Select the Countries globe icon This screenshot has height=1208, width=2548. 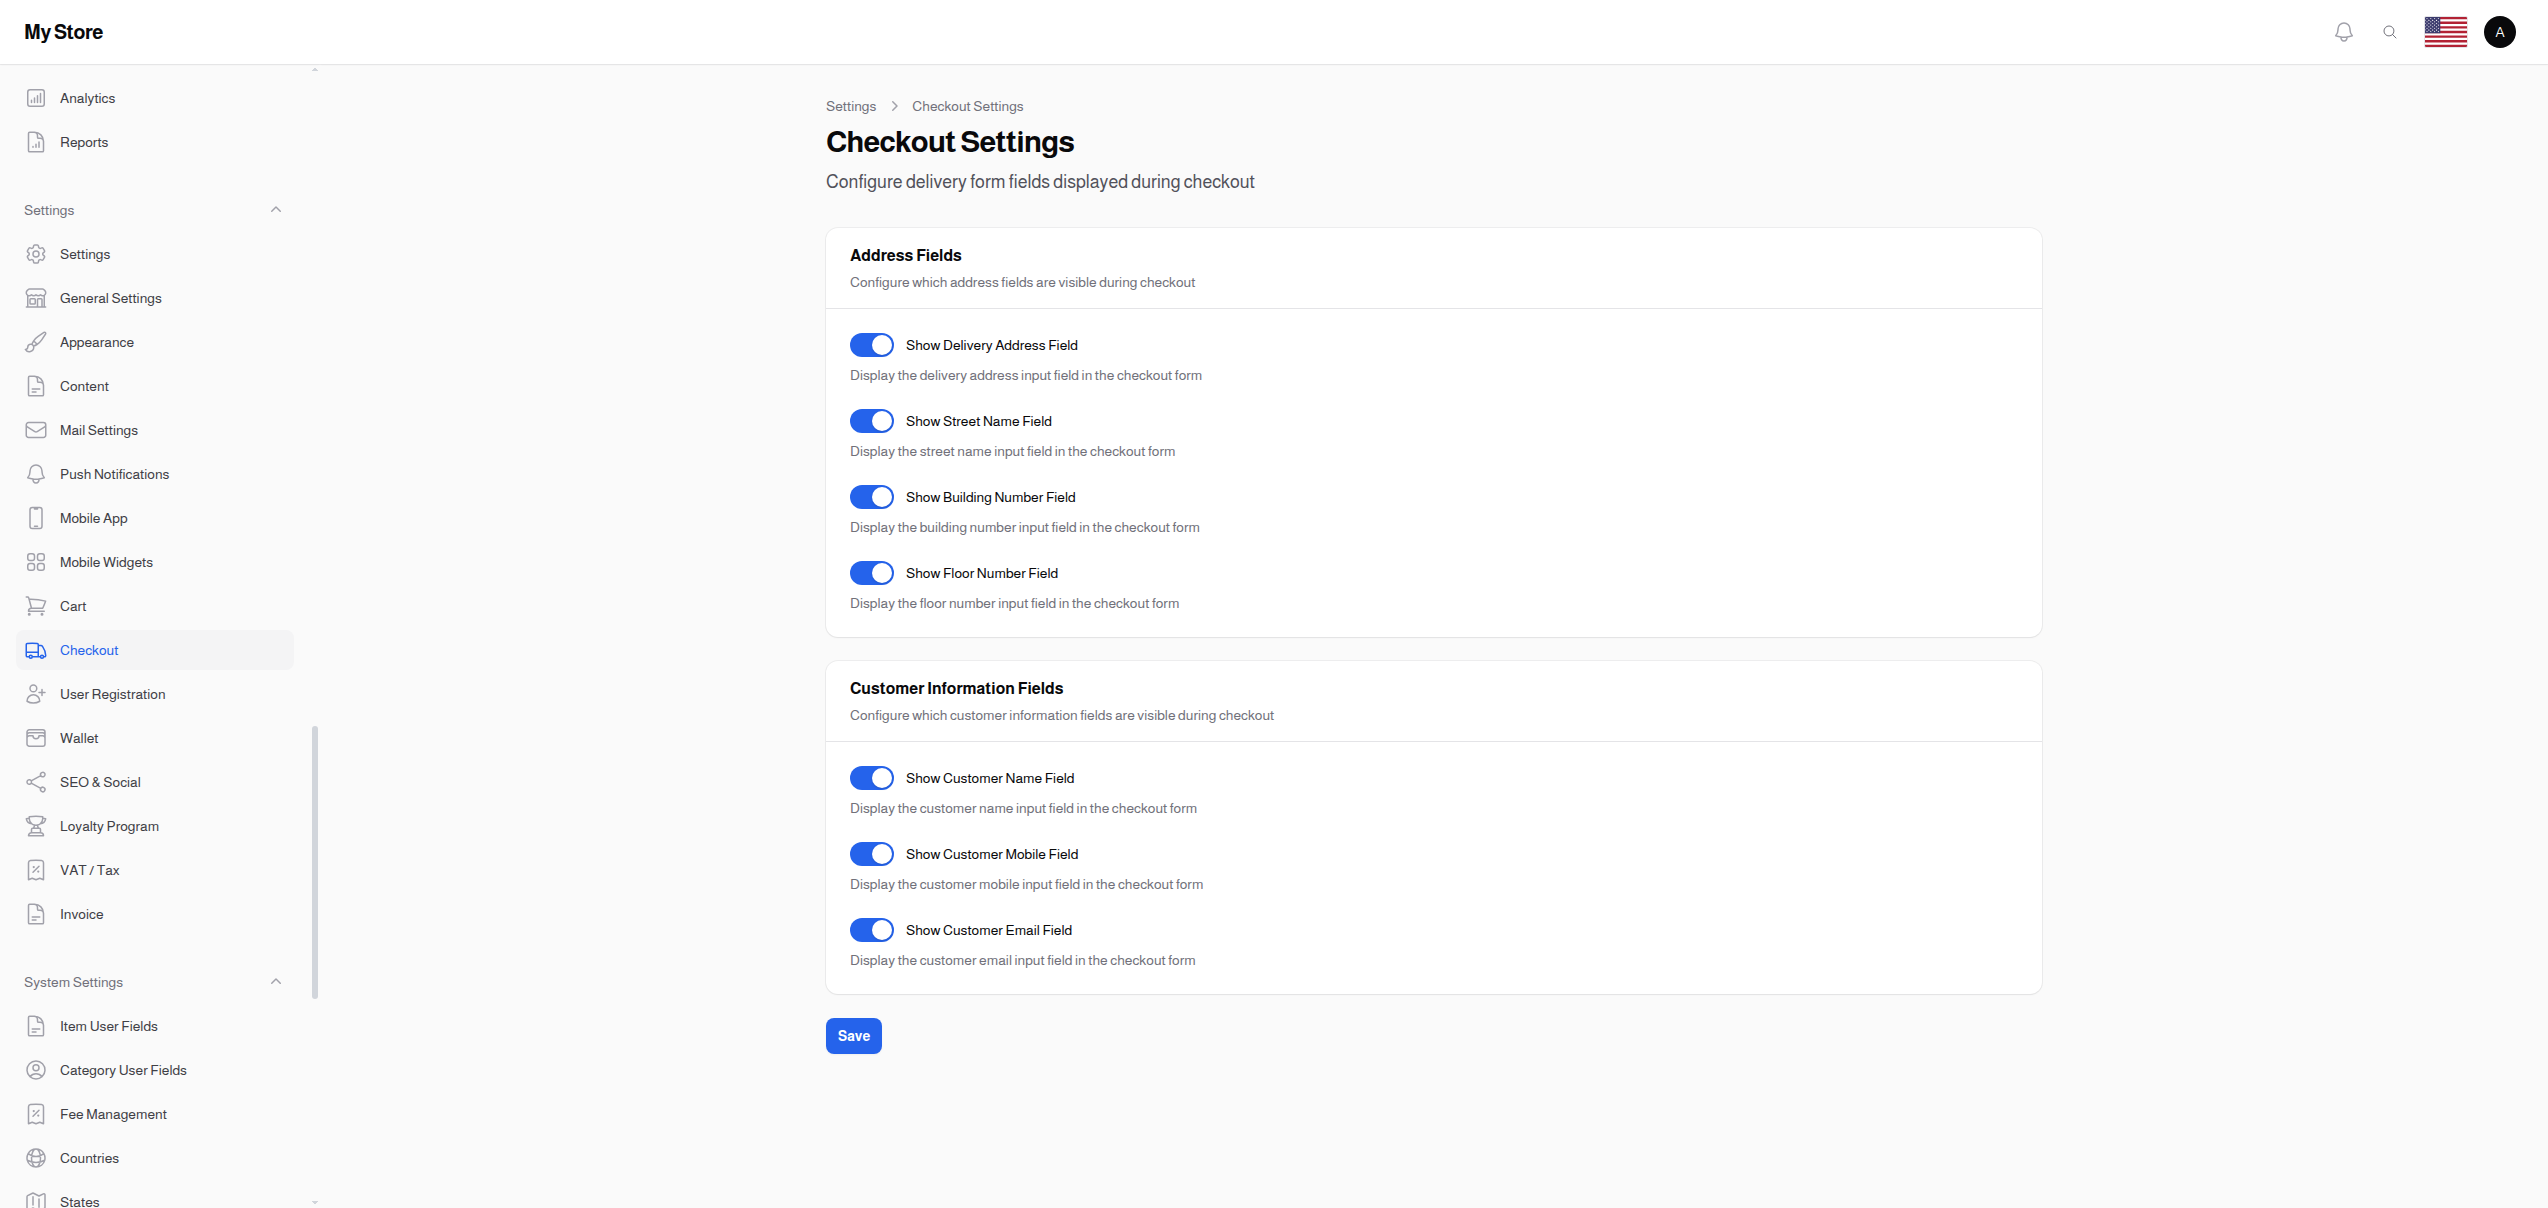(36, 1158)
